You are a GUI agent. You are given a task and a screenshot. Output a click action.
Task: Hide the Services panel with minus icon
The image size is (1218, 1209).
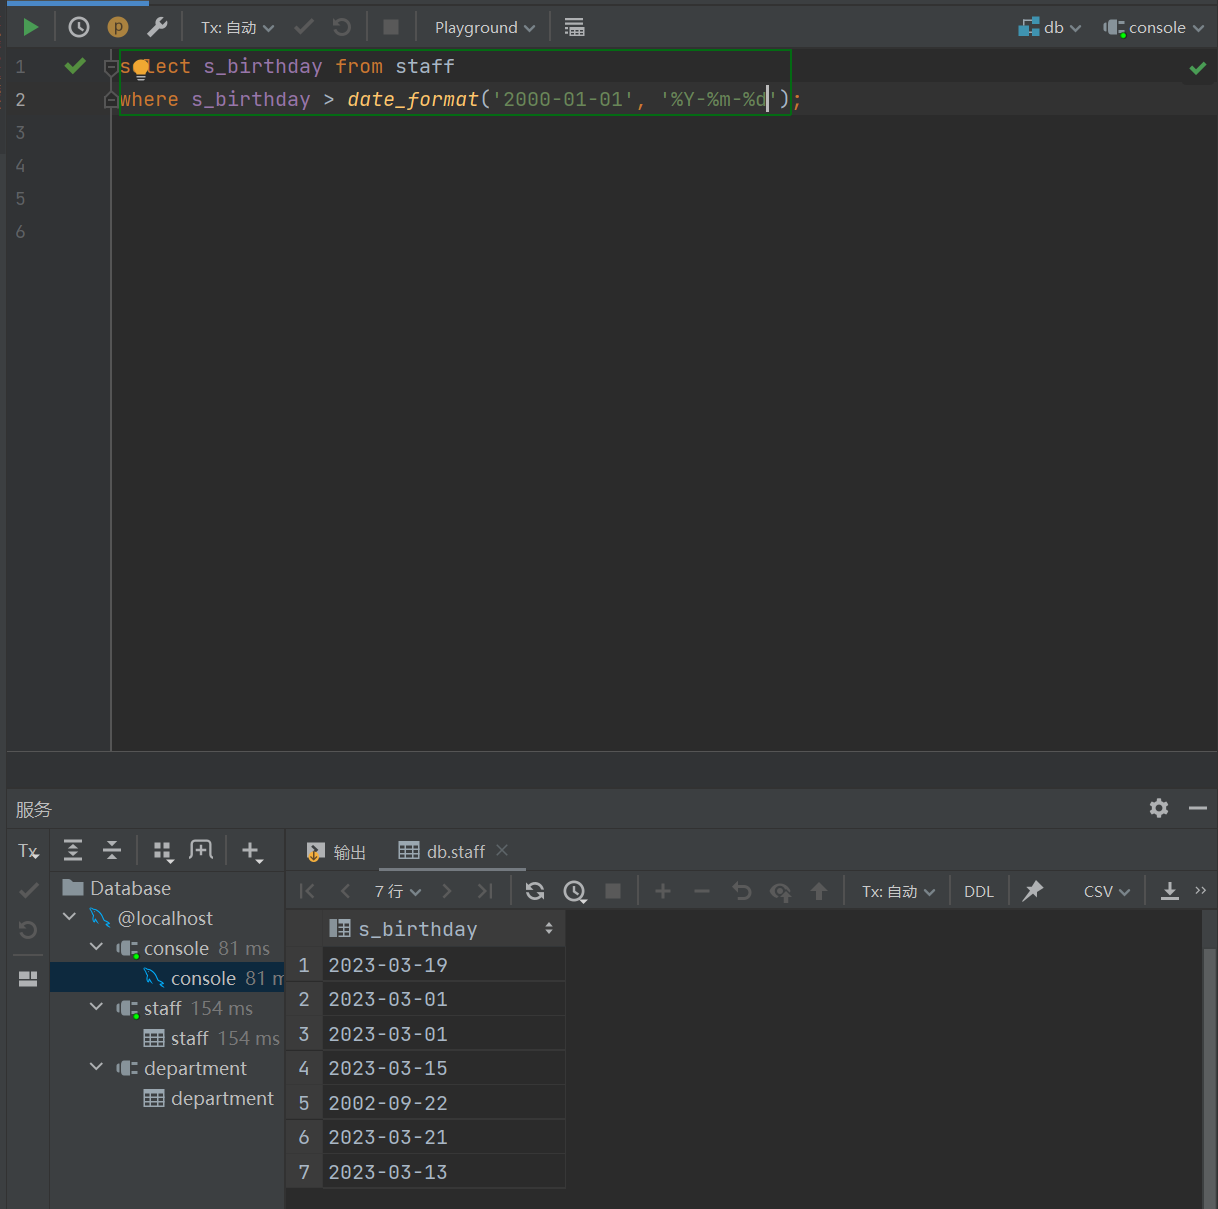(x=1198, y=808)
